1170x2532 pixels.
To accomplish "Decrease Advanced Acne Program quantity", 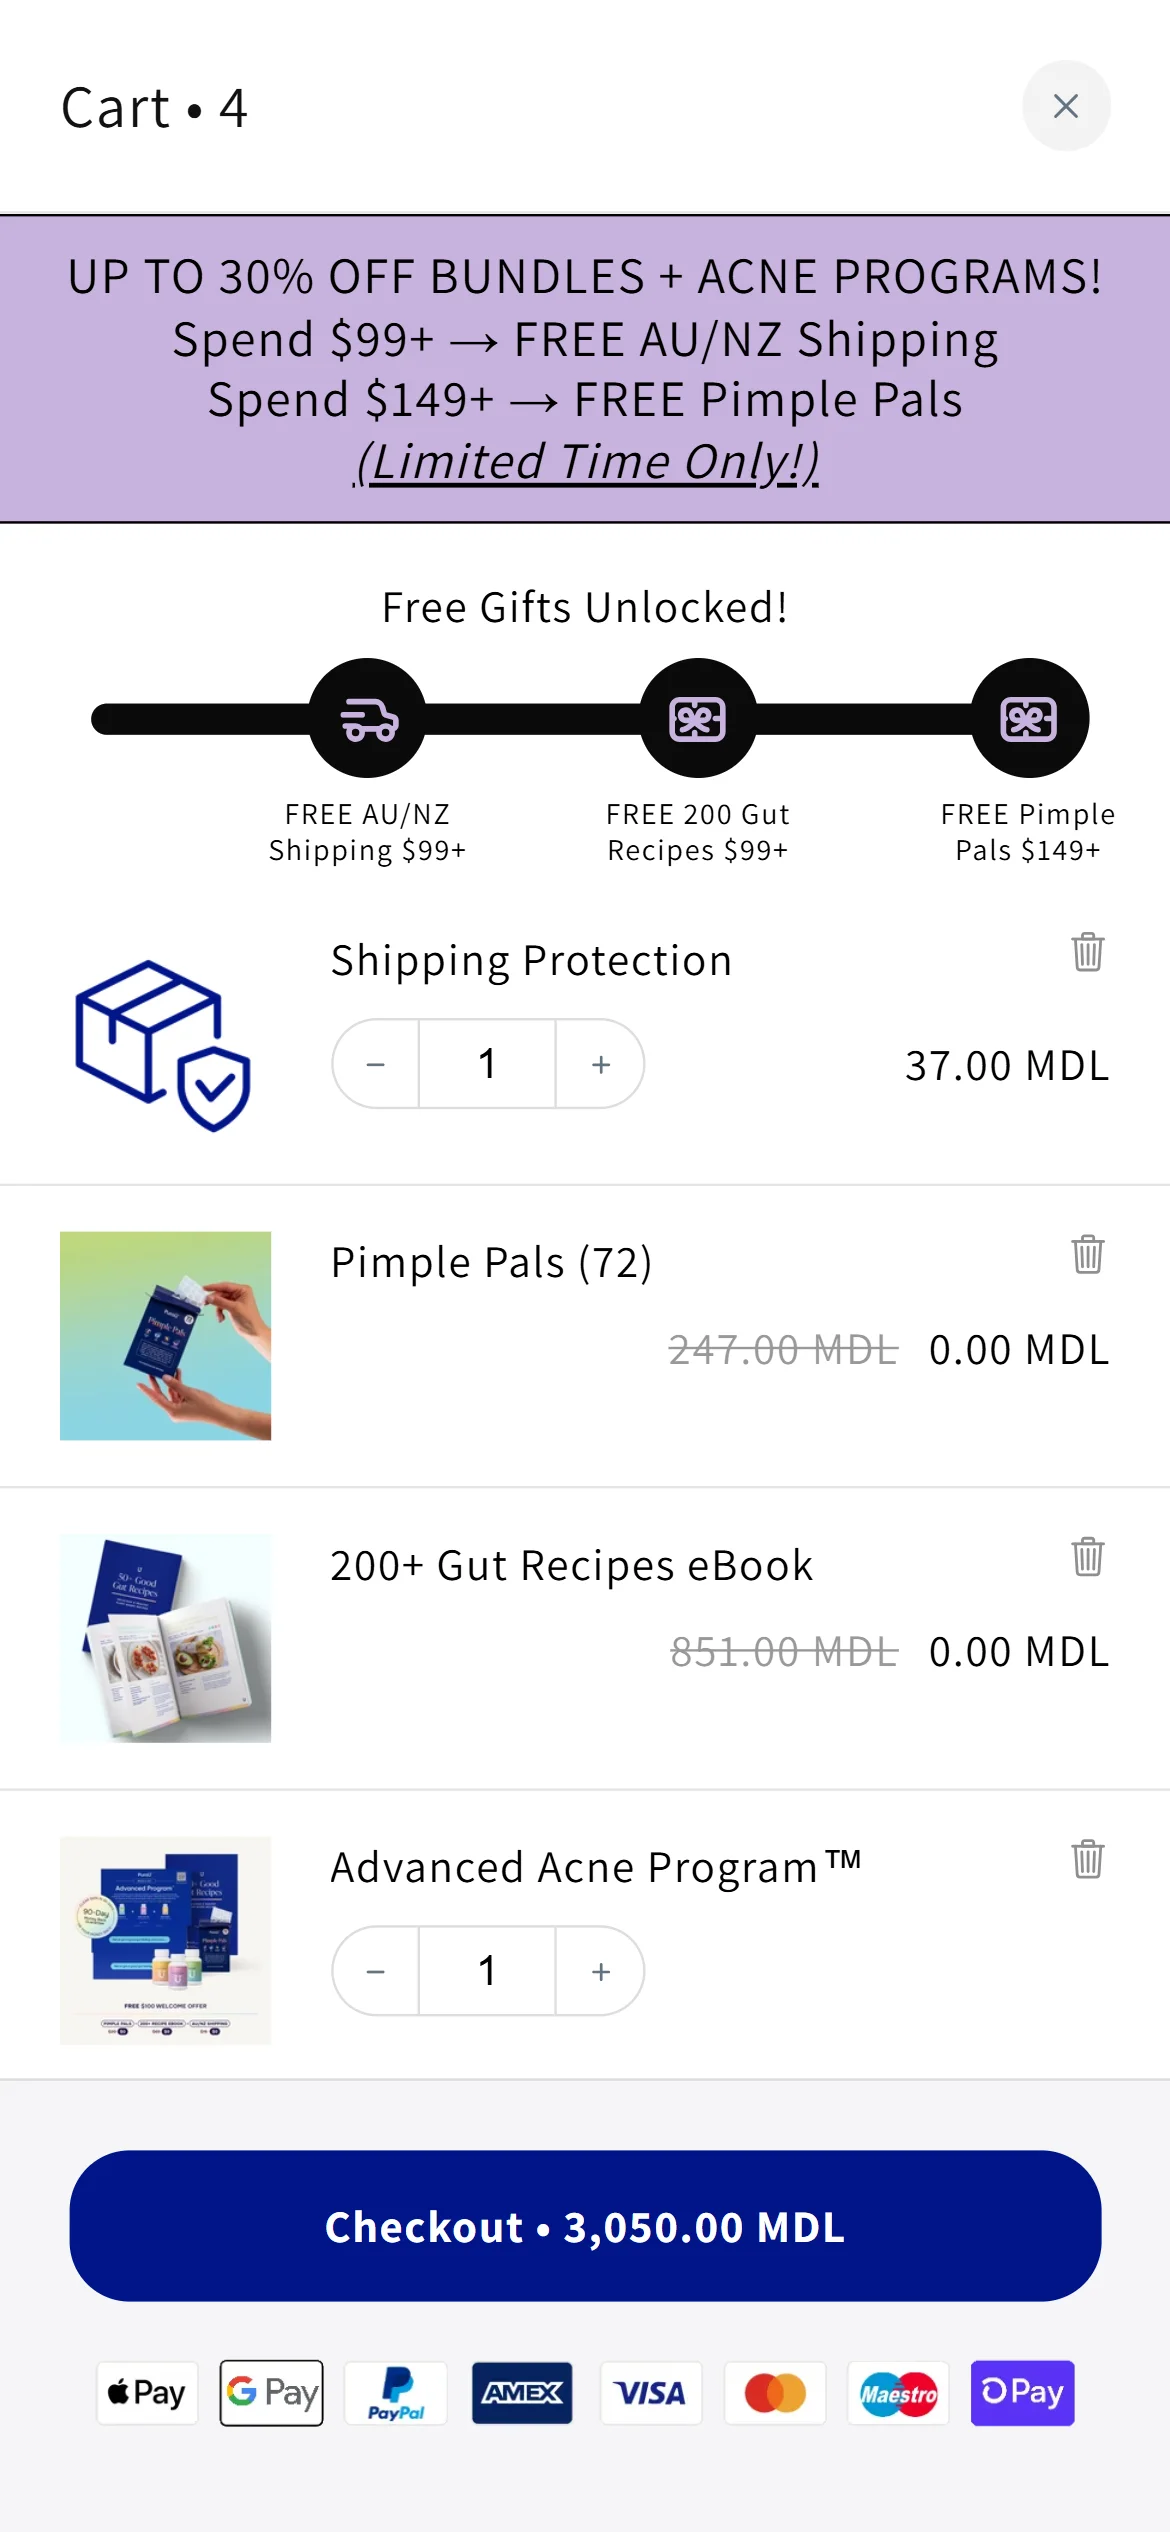I will (376, 1971).
